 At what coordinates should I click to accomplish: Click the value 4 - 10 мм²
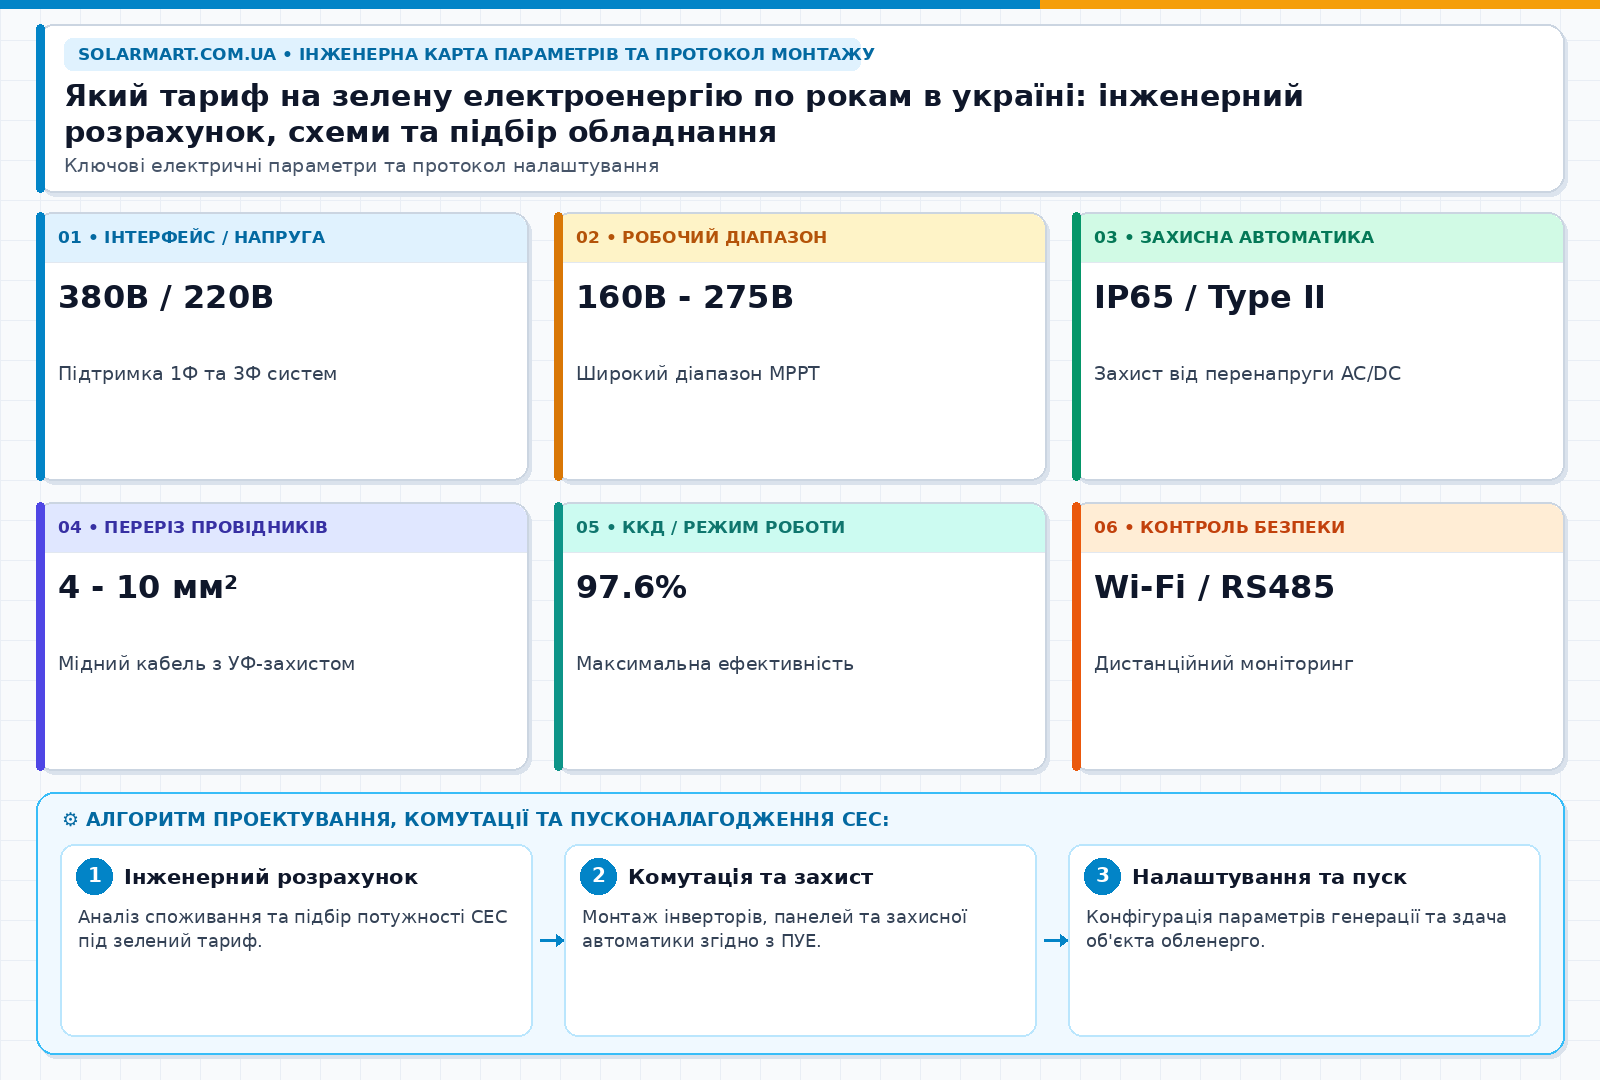click(147, 587)
